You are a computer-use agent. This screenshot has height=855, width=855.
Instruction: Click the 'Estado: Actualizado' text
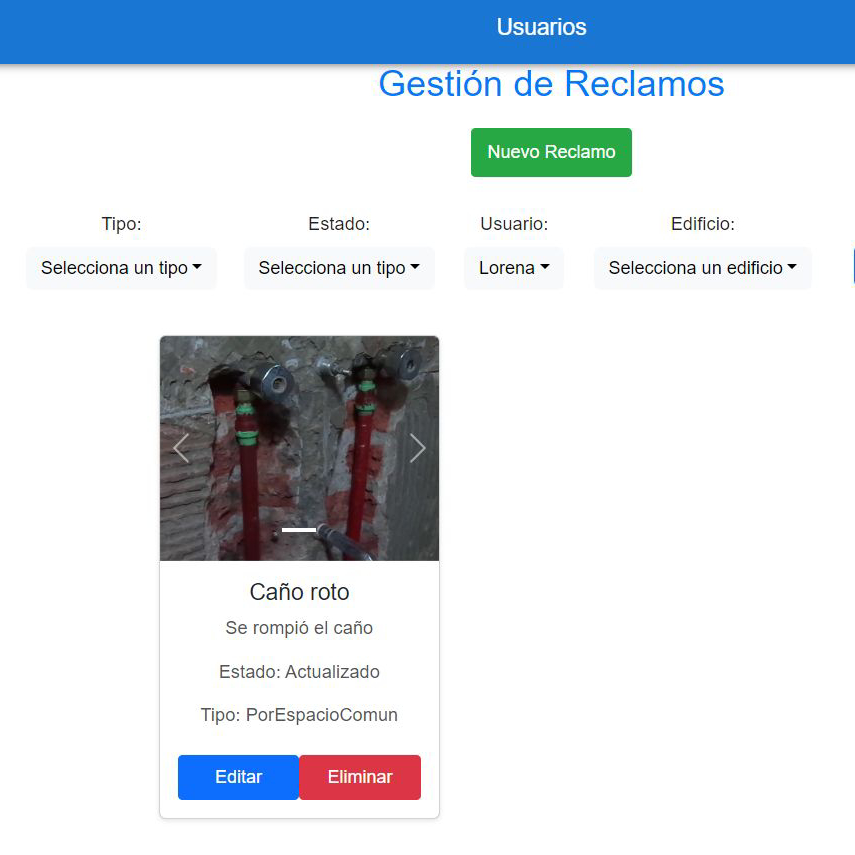299,672
